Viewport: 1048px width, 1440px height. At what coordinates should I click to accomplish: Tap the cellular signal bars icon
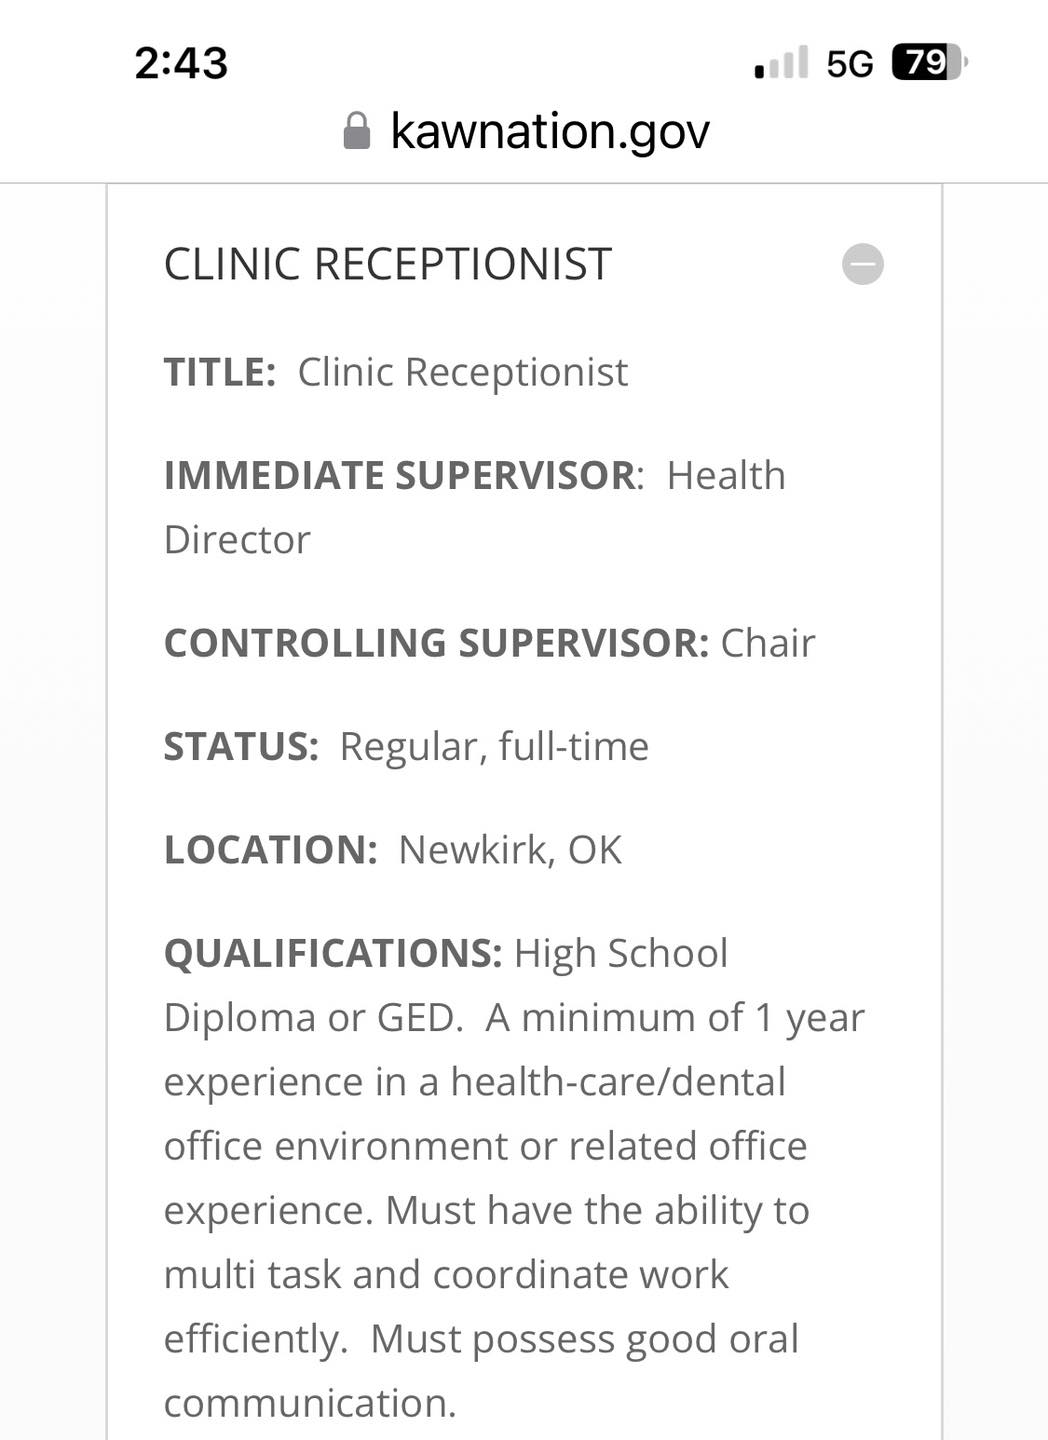(781, 63)
